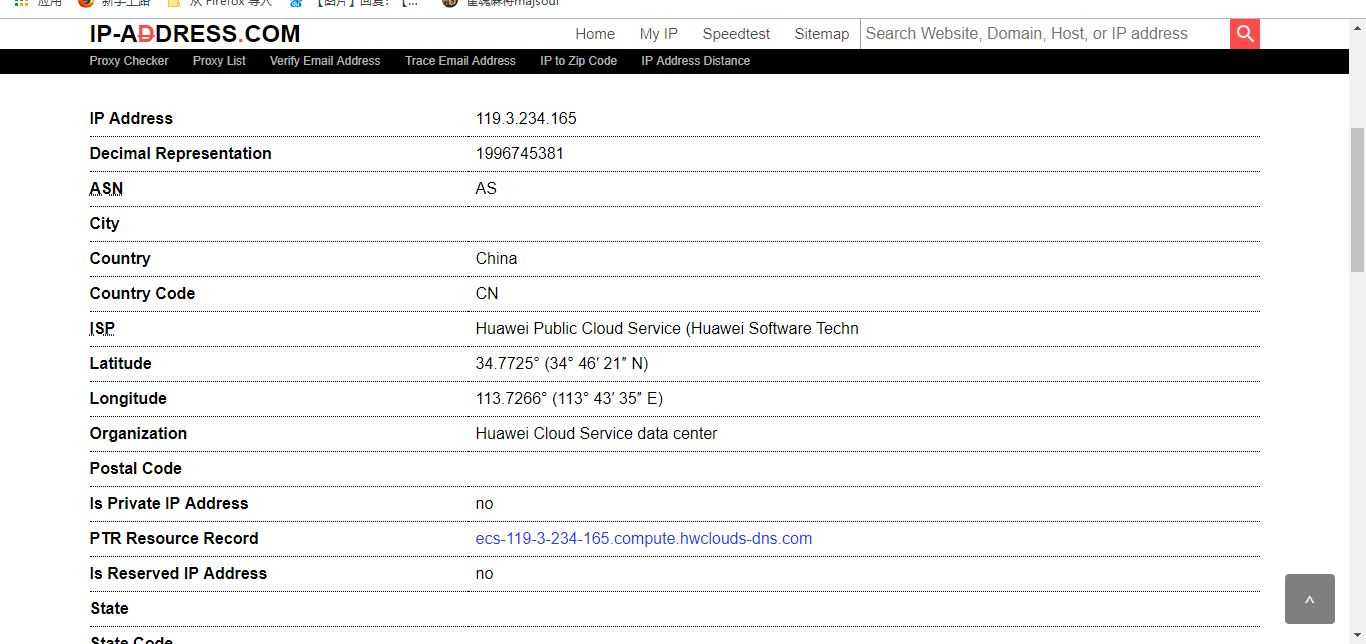Click the 'Latitude' row label

click(120, 363)
